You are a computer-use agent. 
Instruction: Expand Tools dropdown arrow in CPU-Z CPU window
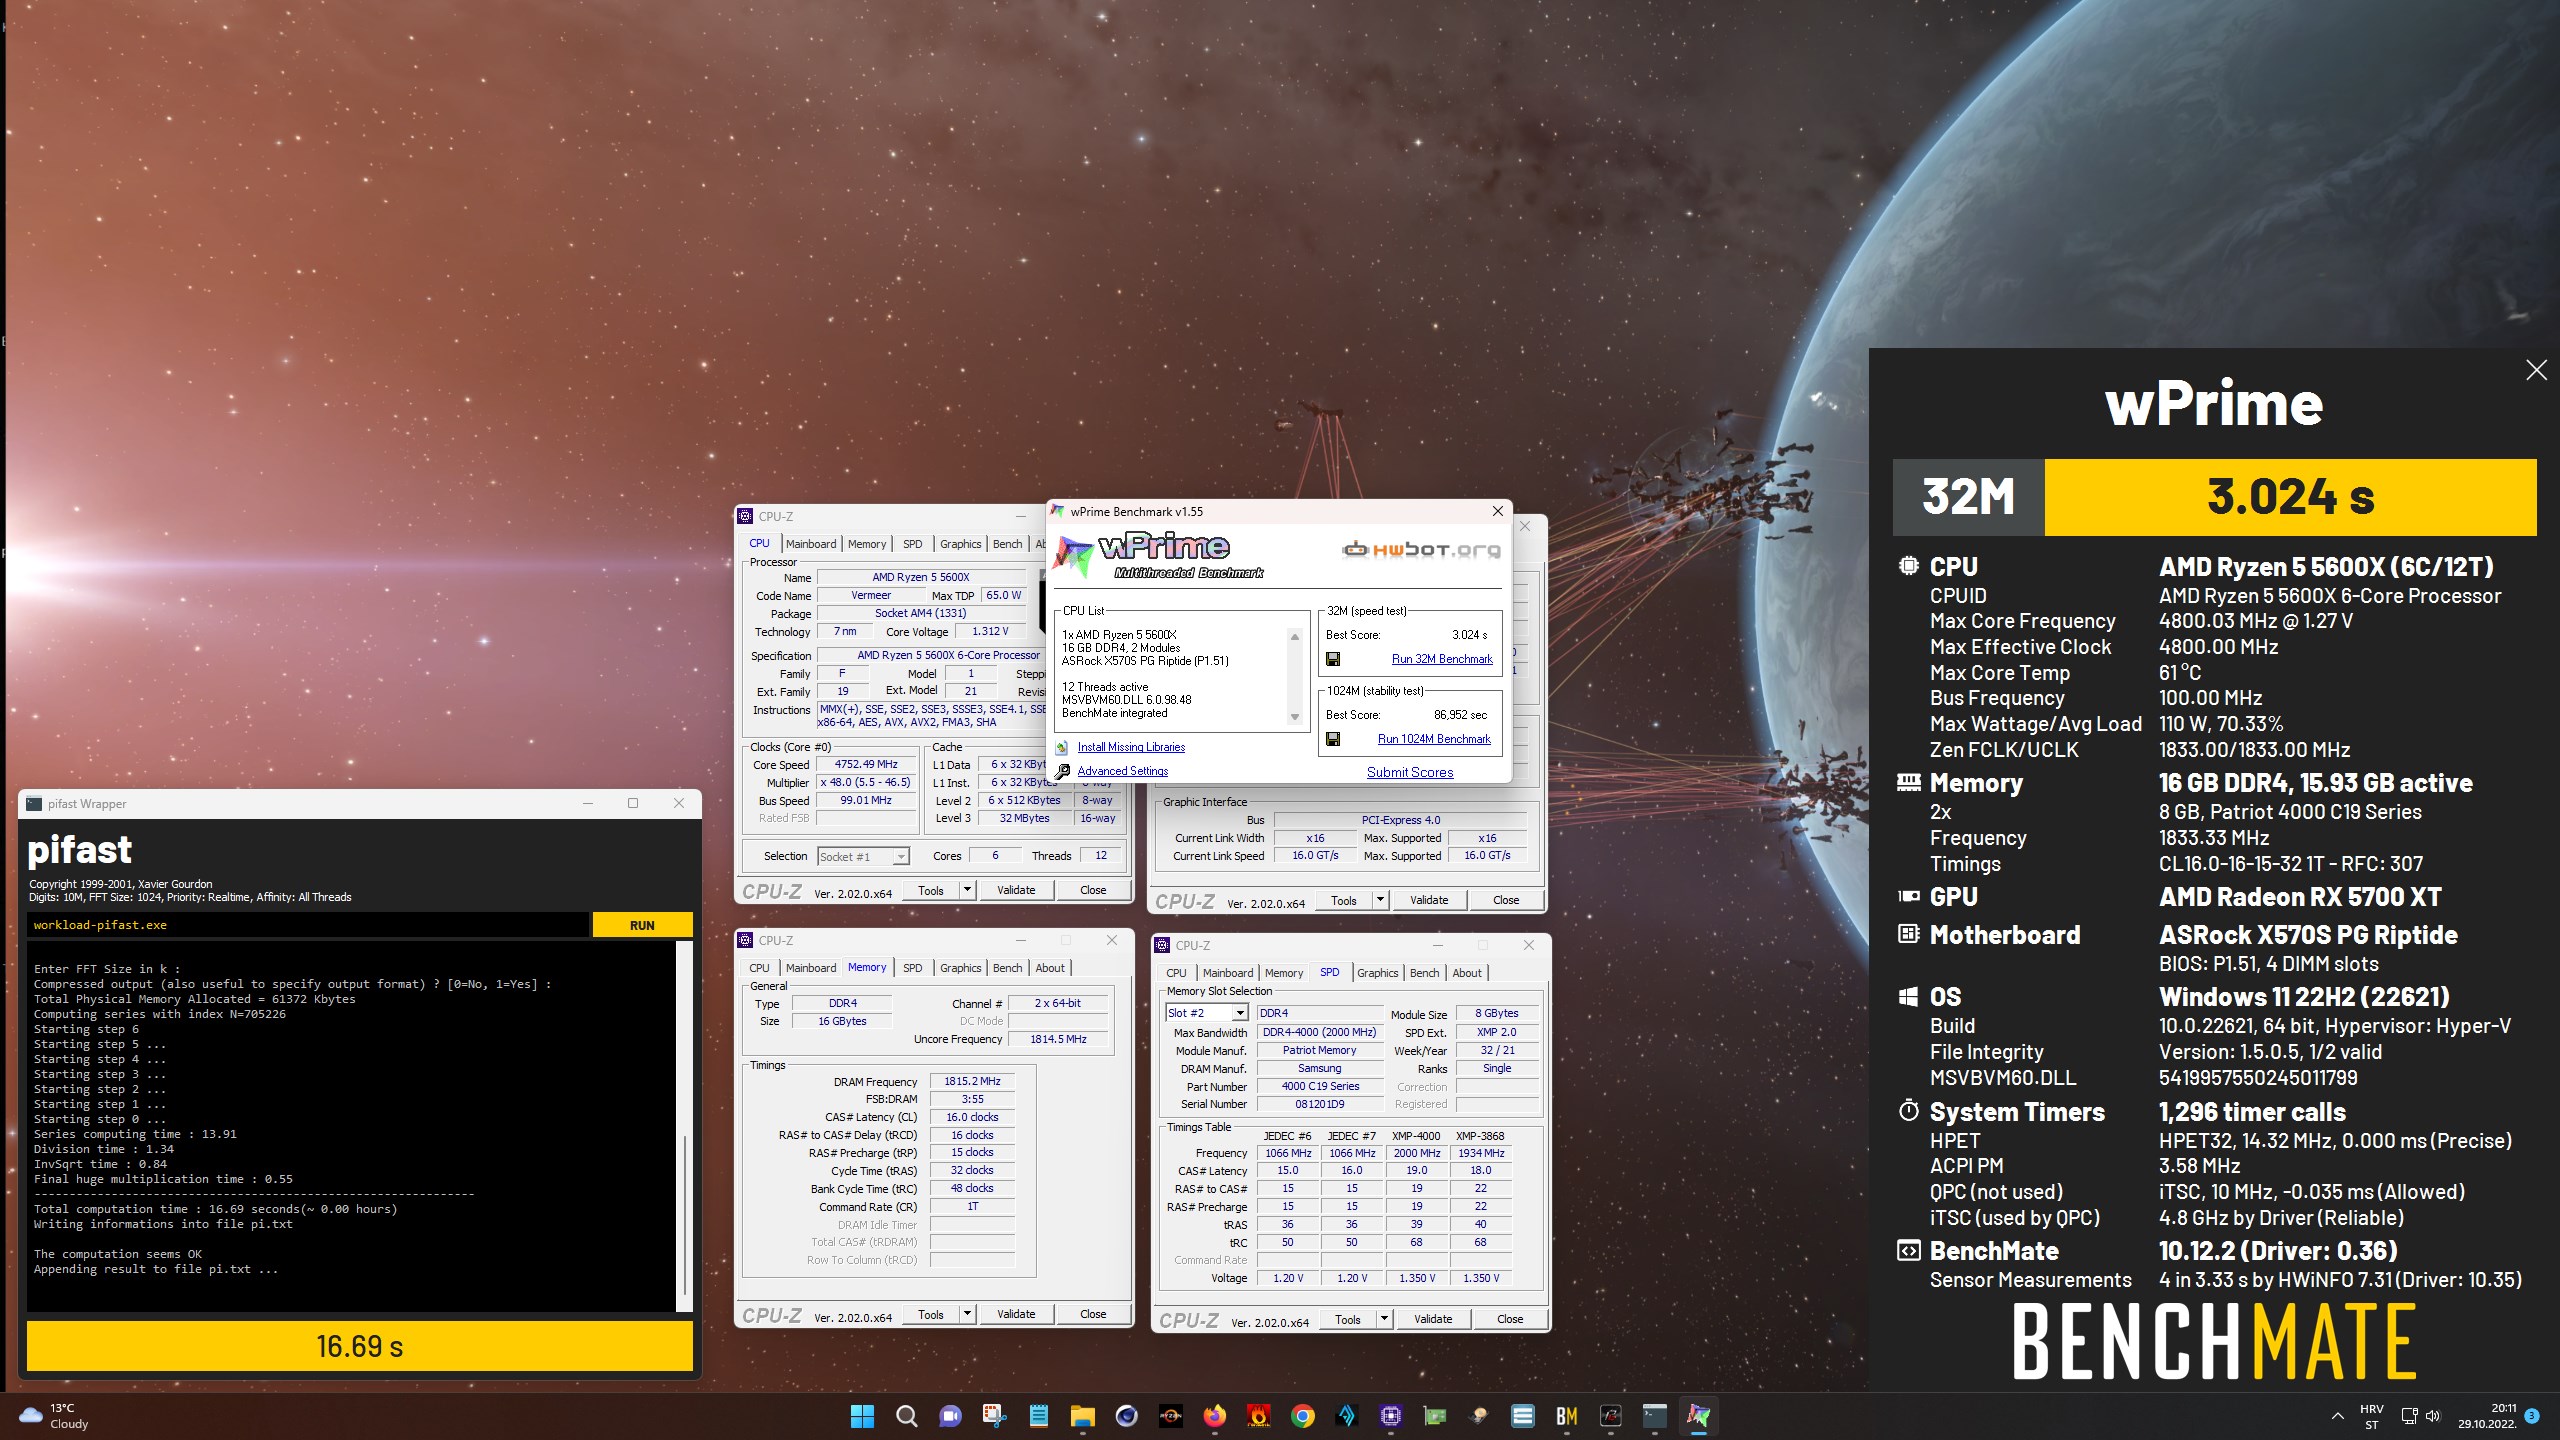click(967, 890)
